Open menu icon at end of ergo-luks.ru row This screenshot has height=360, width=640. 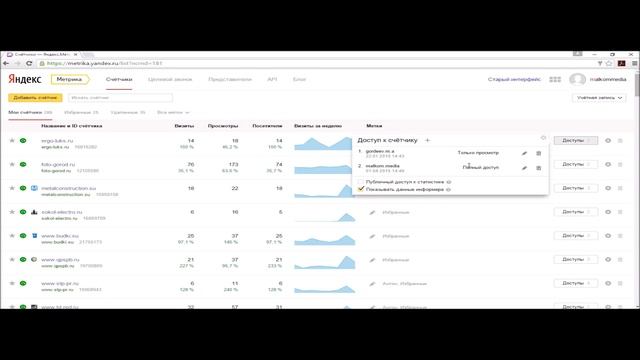tap(620, 140)
